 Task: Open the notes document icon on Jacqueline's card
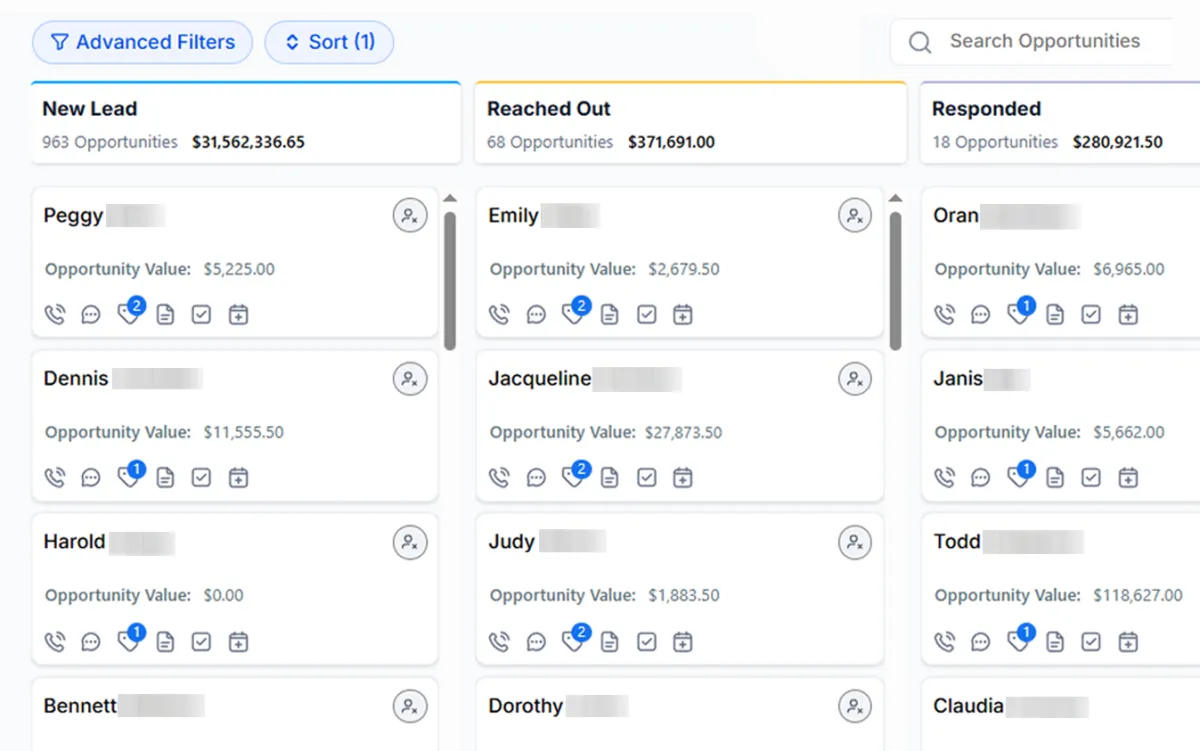(x=610, y=478)
